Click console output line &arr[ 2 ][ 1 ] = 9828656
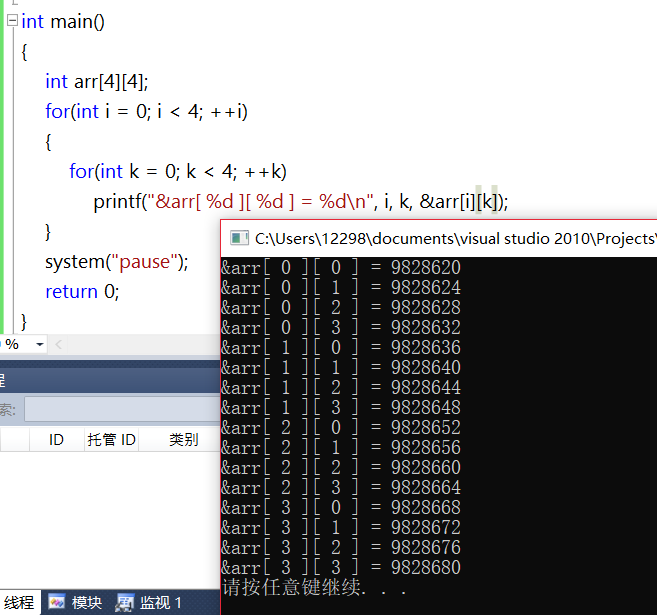Viewport: 657px width, 615px height. [x=341, y=447]
